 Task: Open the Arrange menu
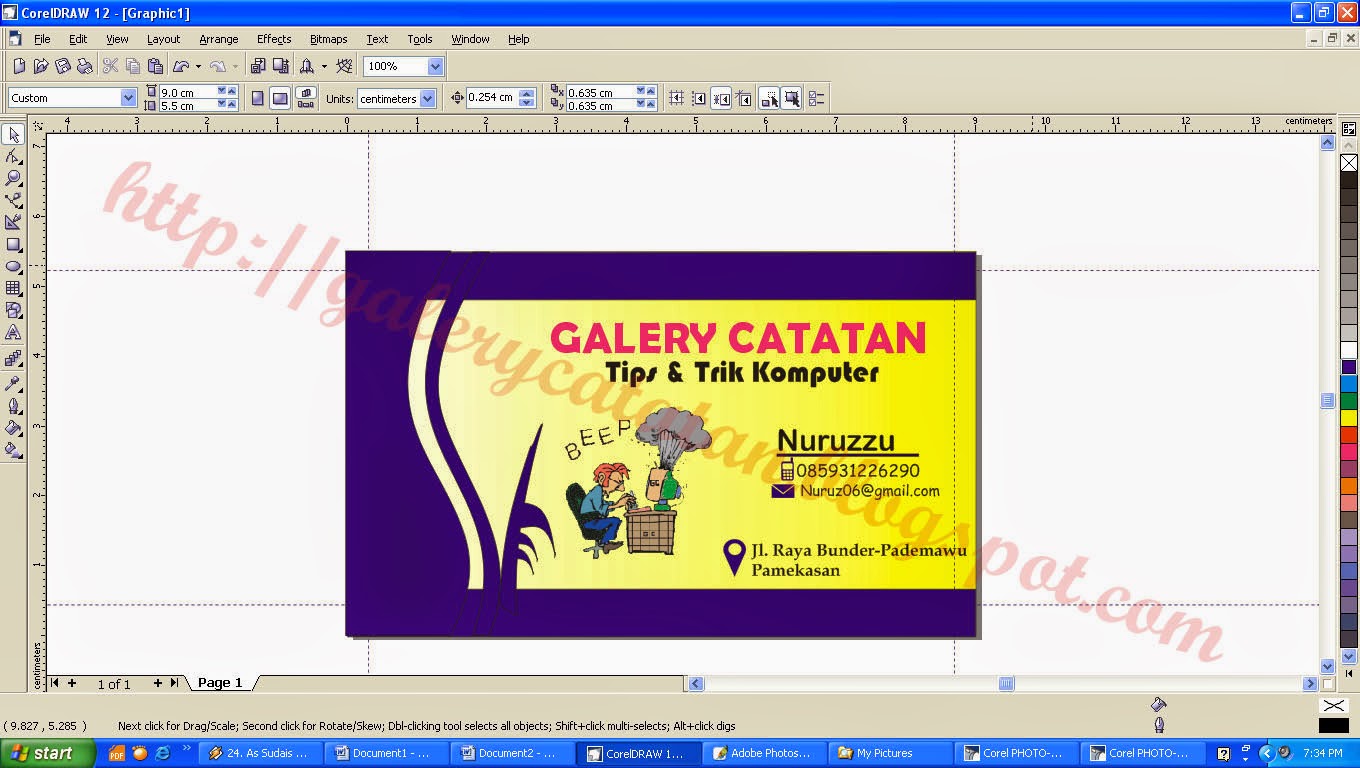coord(218,39)
